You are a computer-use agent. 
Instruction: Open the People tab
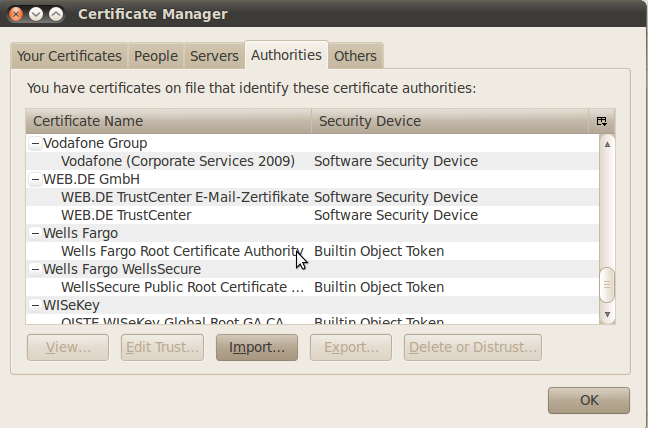156,57
